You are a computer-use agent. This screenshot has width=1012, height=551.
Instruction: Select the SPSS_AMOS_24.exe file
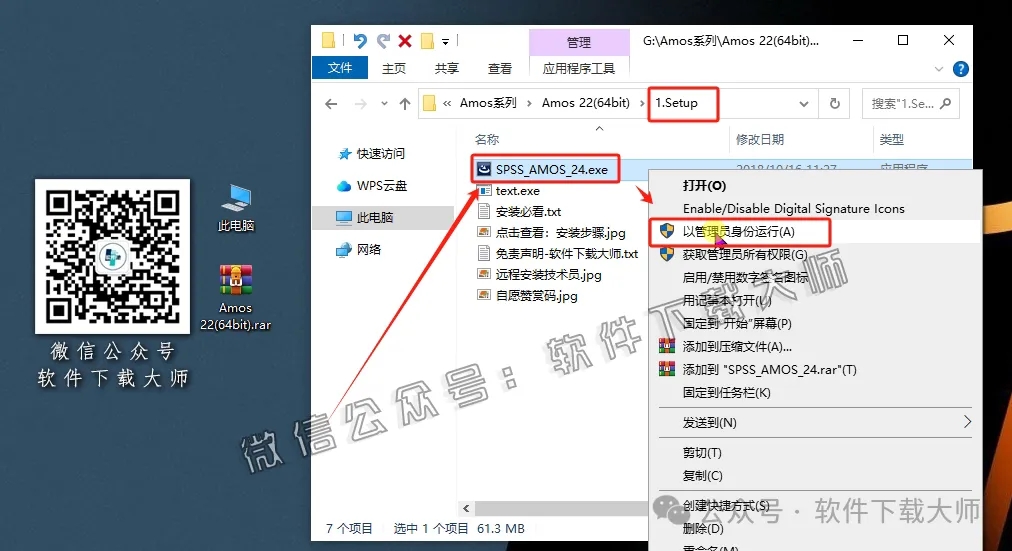click(x=552, y=170)
